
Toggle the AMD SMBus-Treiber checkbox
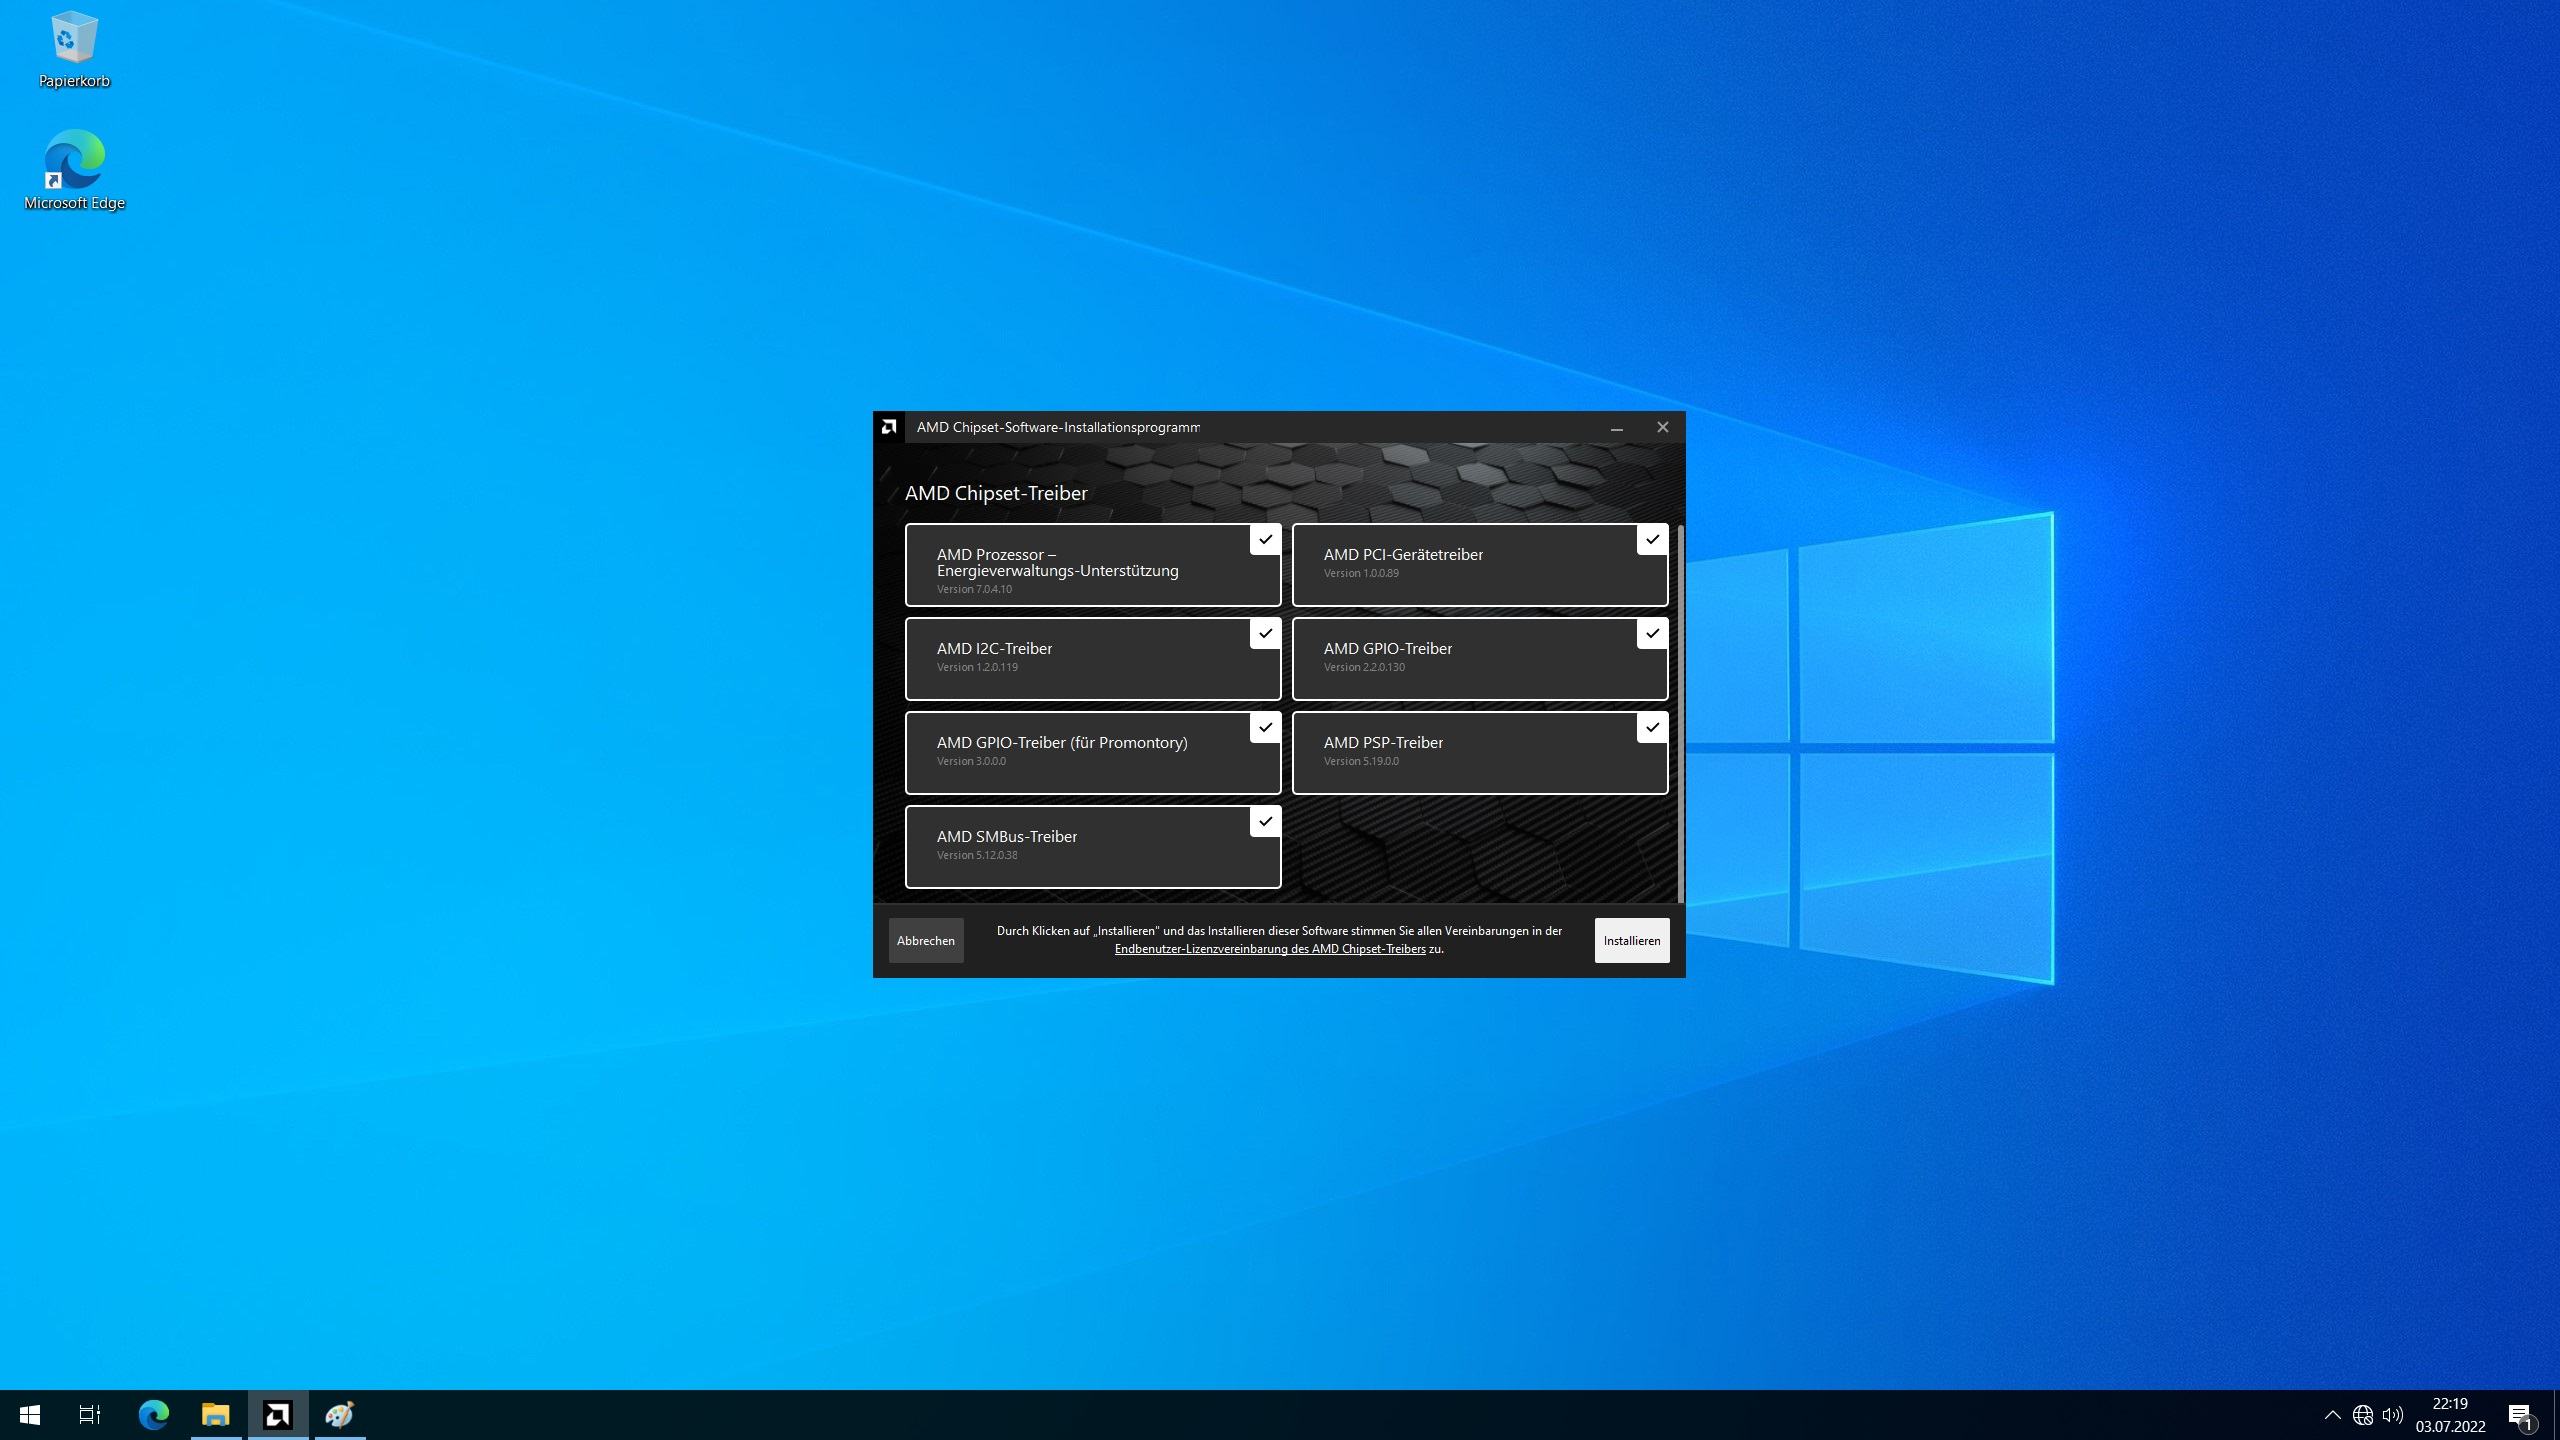(1265, 821)
